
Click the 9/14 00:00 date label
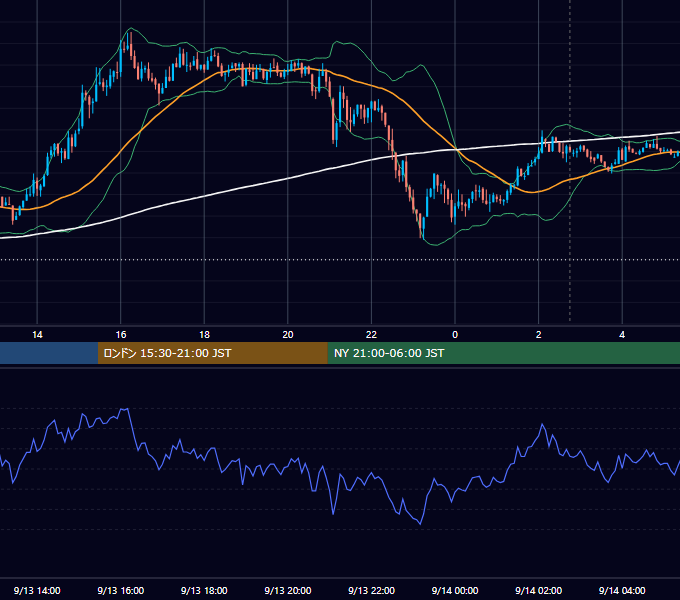pyautogui.click(x=455, y=590)
